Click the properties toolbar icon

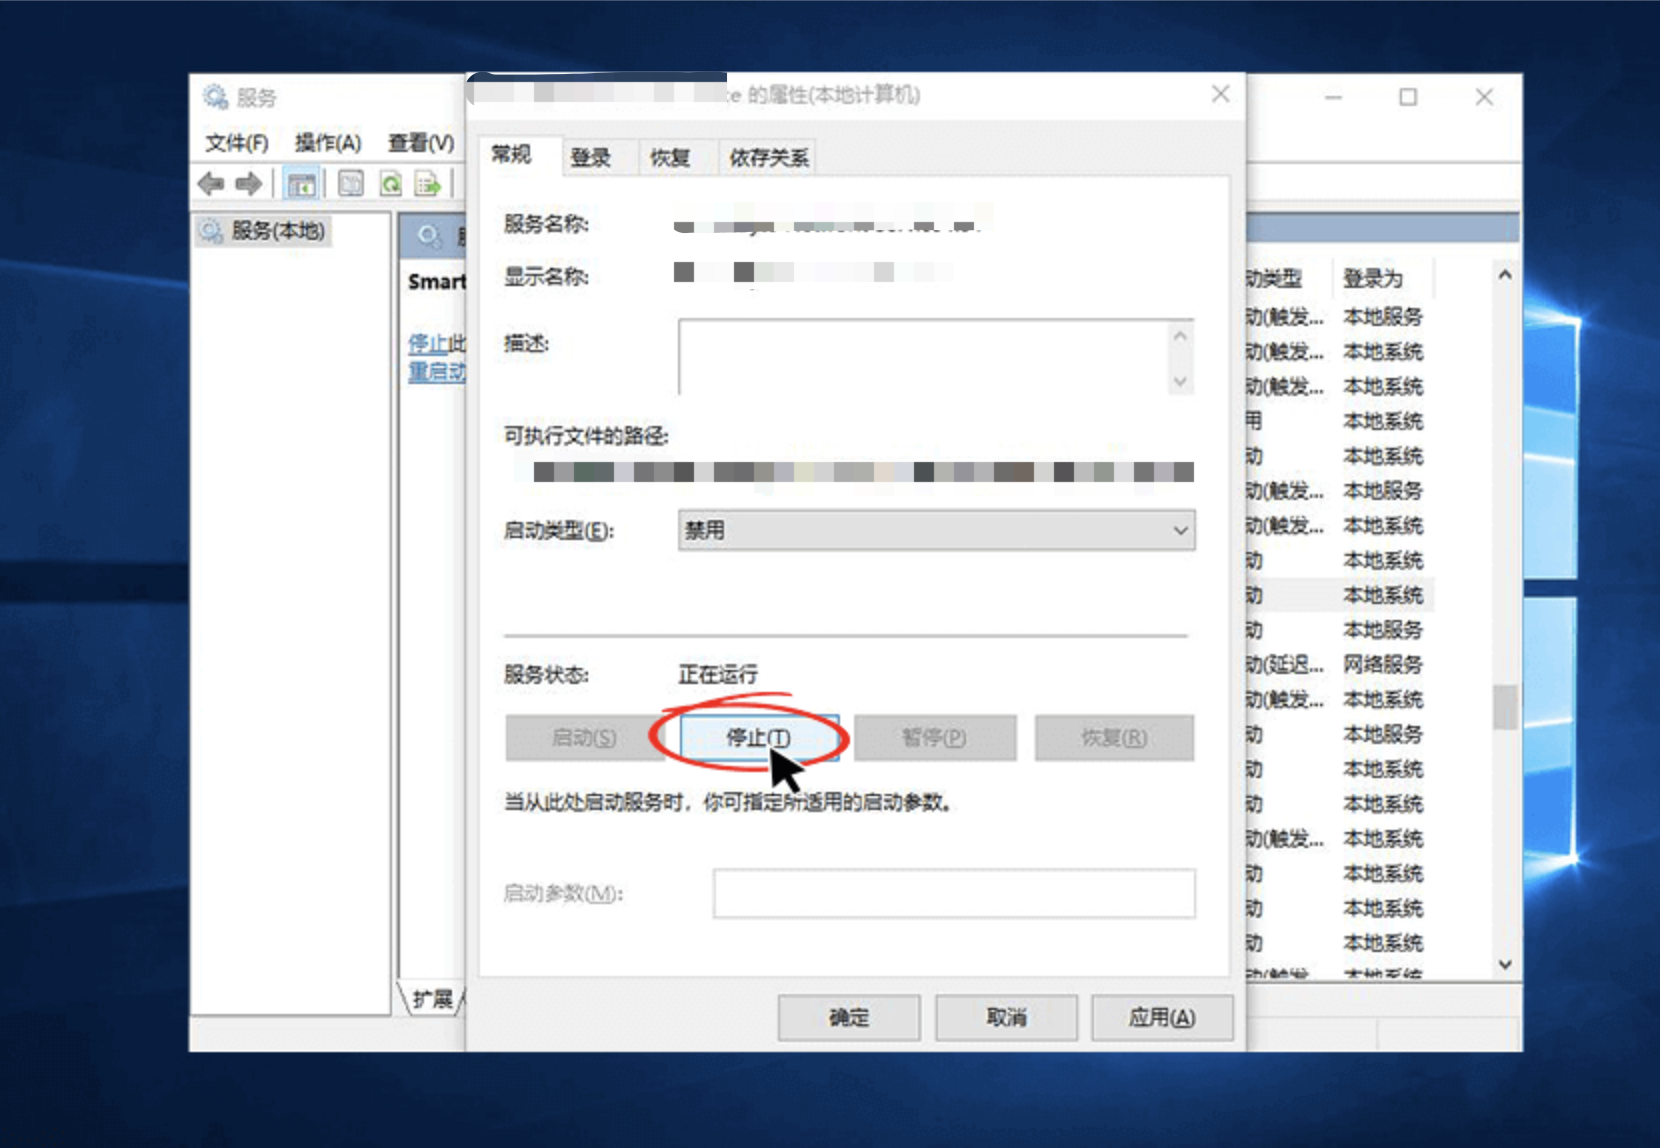tap(351, 184)
